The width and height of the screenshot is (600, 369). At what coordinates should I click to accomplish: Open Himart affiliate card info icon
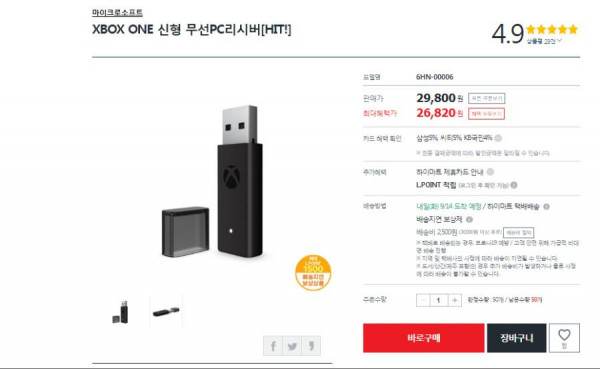[x=490, y=172]
